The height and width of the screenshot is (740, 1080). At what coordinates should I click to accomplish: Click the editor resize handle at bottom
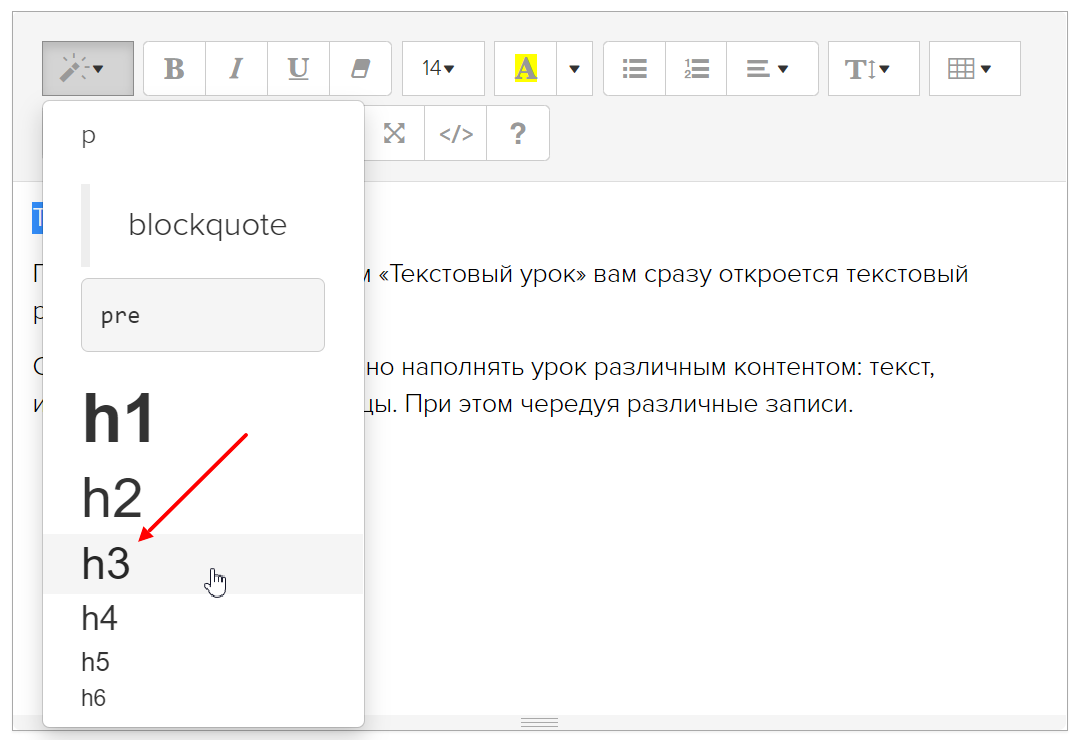coord(539,722)
